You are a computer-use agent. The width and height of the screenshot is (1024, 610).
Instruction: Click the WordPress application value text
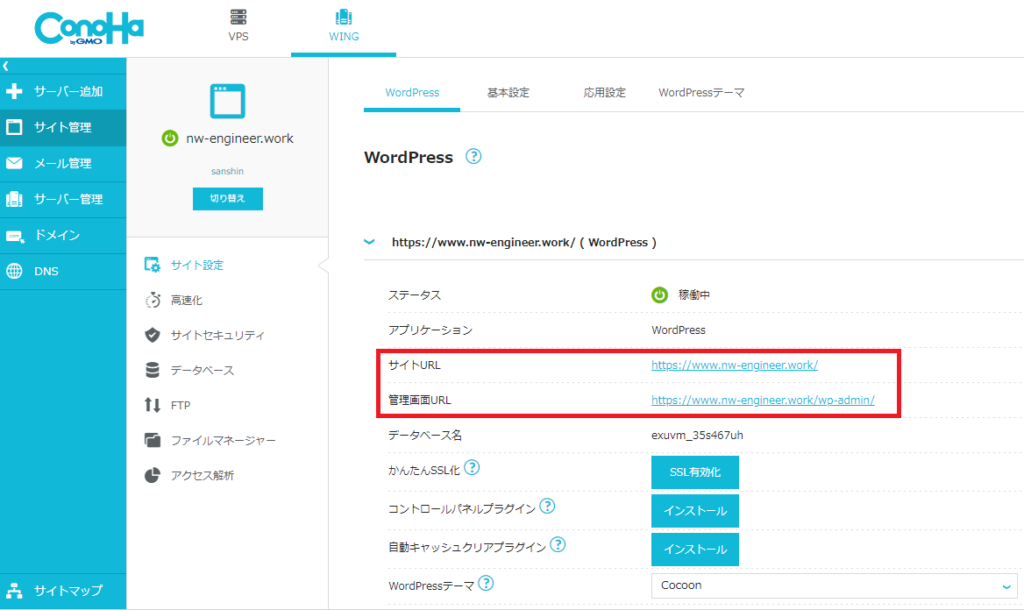pos(679,330)
